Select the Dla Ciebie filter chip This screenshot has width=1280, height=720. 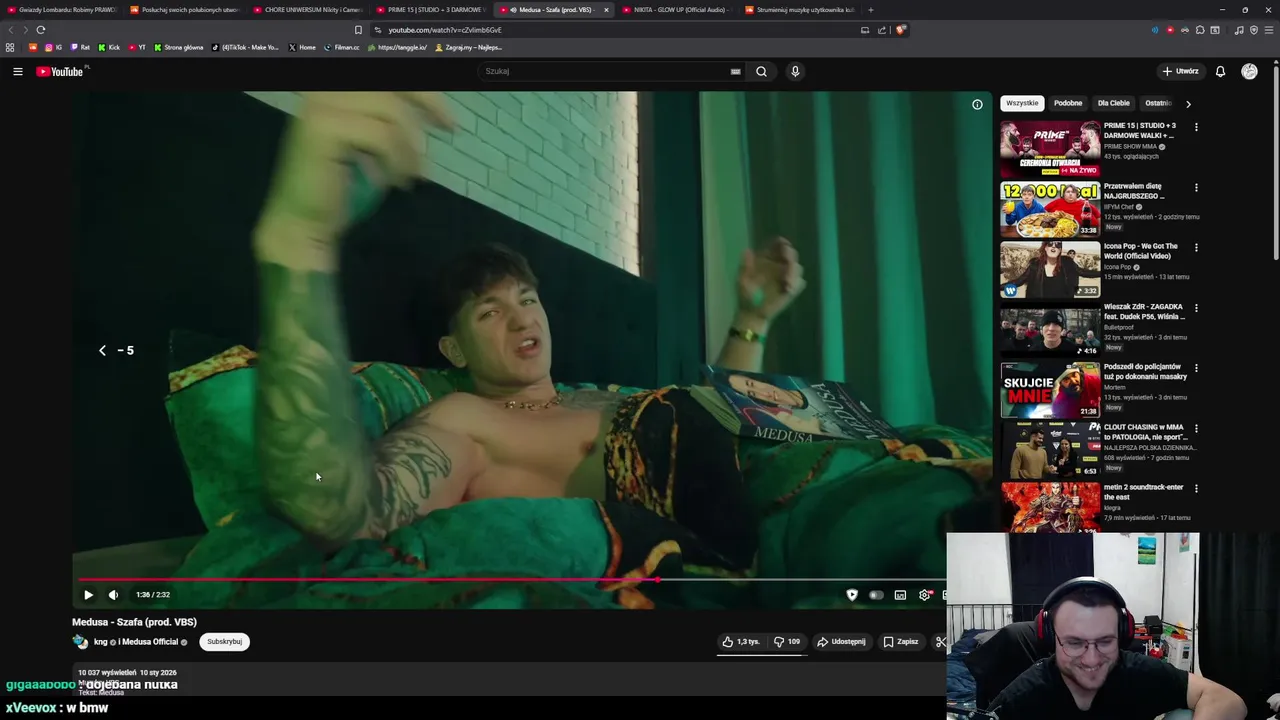pyautogui.click(x=1113, y=103)
